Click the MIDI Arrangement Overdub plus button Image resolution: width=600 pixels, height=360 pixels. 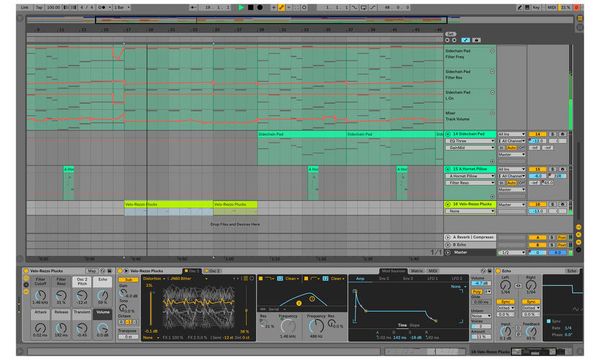274,7
